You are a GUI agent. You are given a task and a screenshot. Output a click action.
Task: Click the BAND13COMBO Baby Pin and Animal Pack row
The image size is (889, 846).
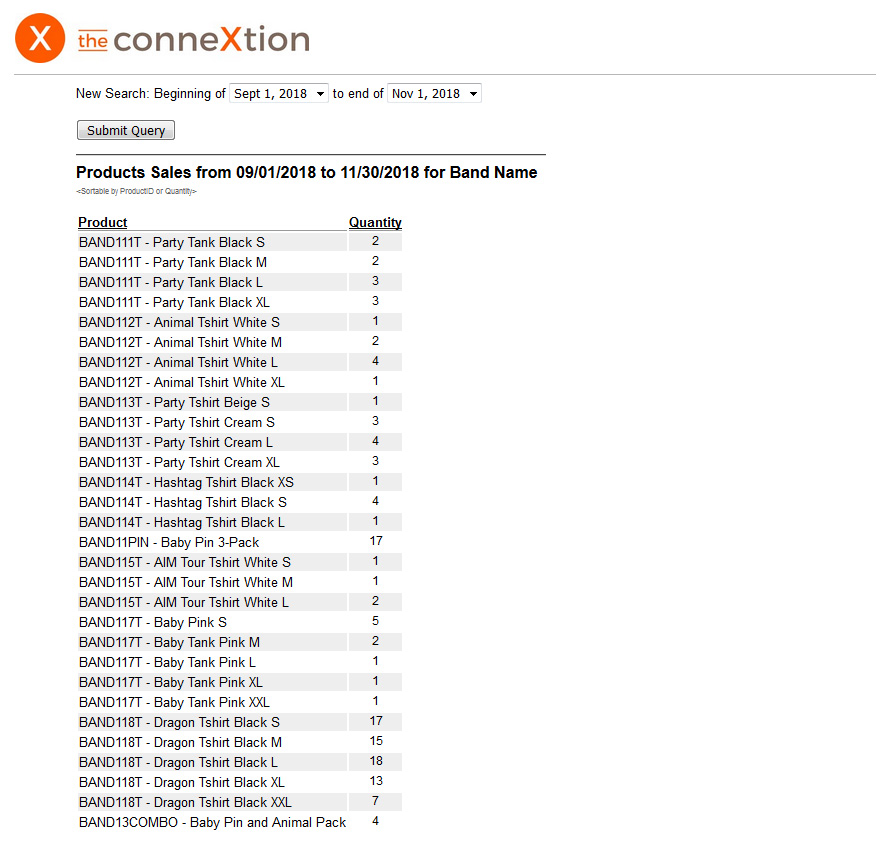coord(212,822)
